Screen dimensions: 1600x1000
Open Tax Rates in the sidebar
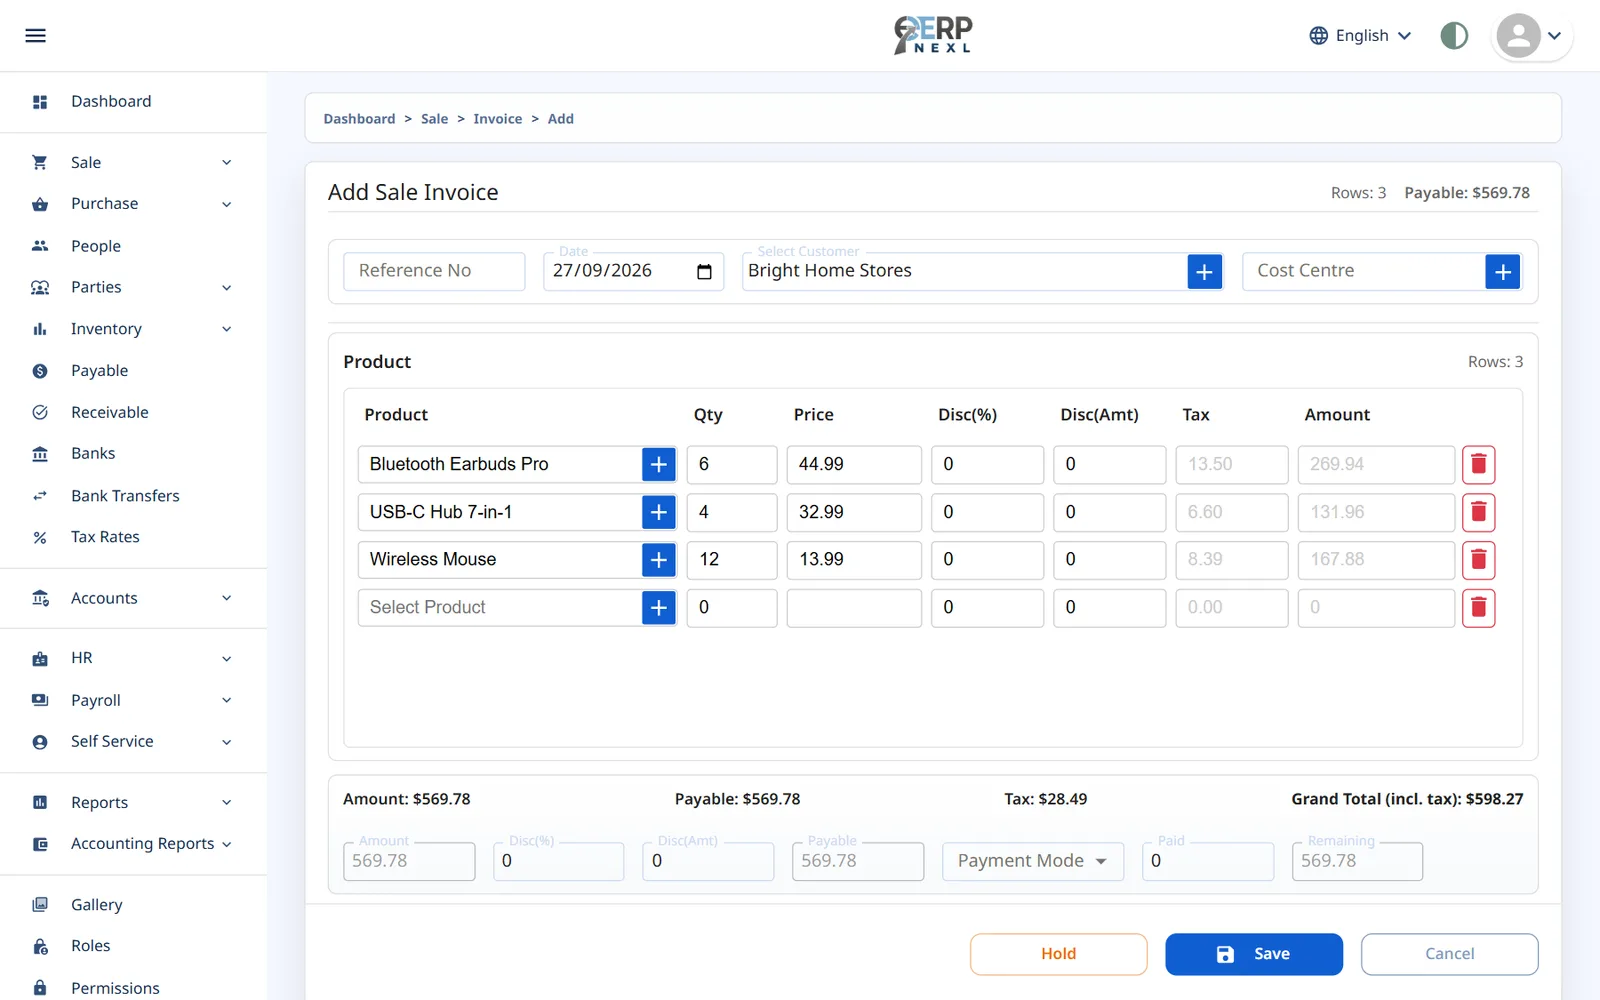(x=105, y=537)
